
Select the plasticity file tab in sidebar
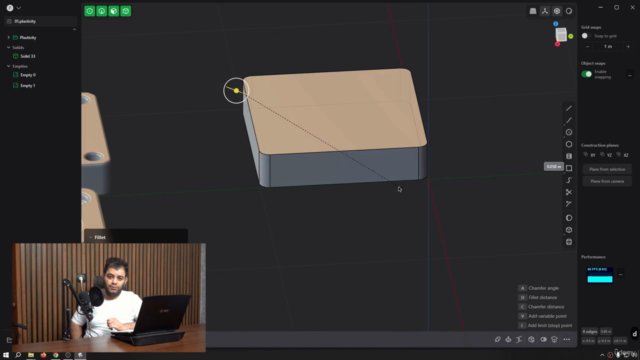(40, 21)
